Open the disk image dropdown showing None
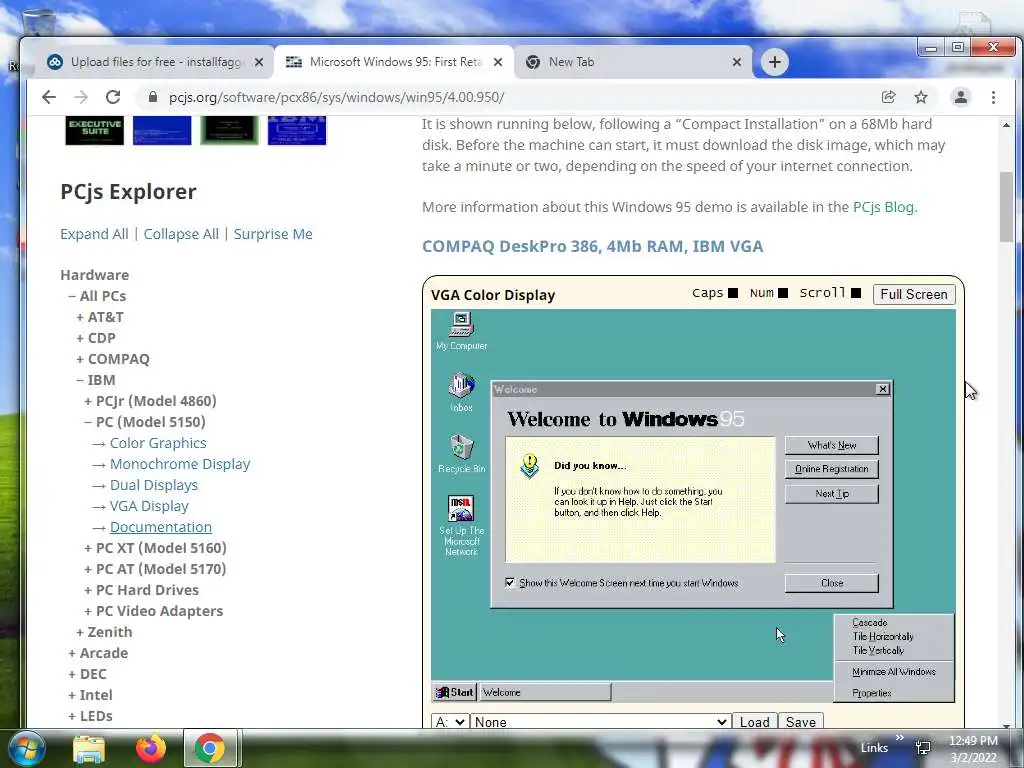The width and height of the screenshot is (1024, 768). click(600, 722)
